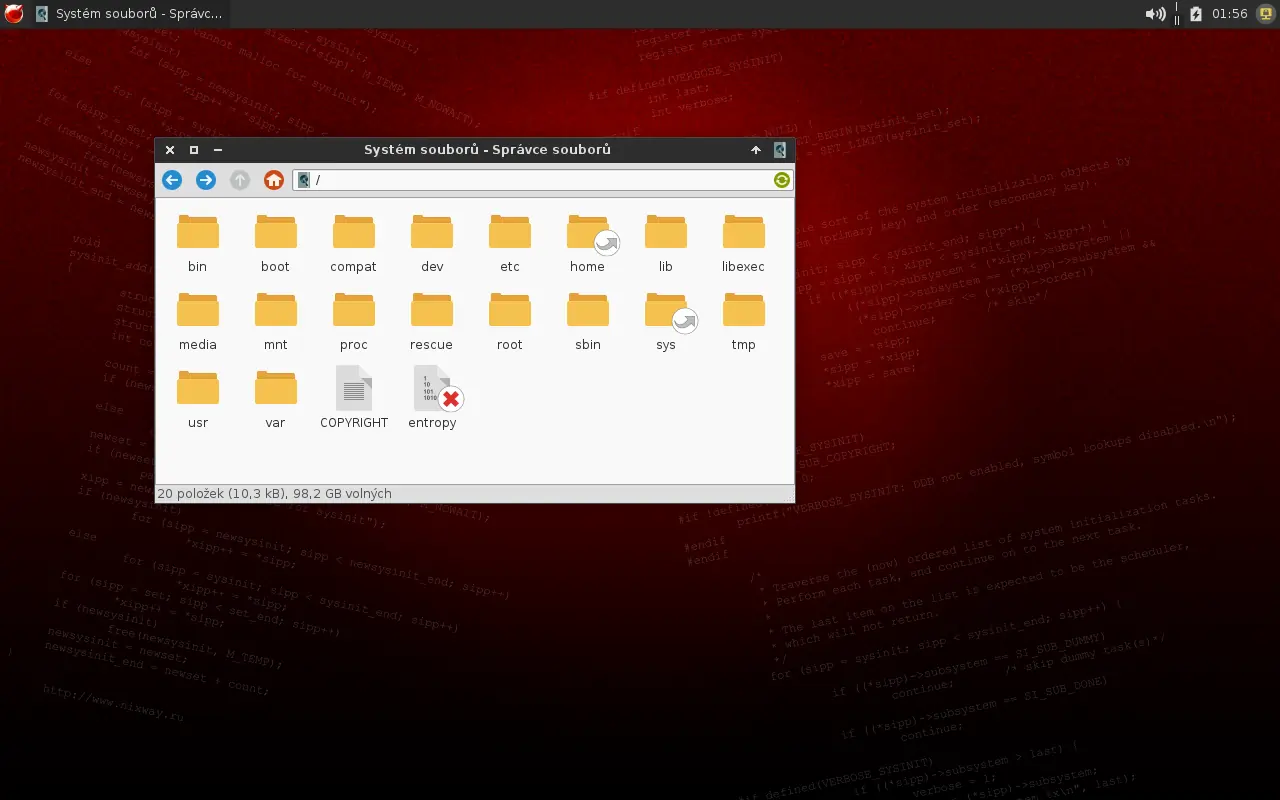Minimize the file manager window

[x=218, y=150]
